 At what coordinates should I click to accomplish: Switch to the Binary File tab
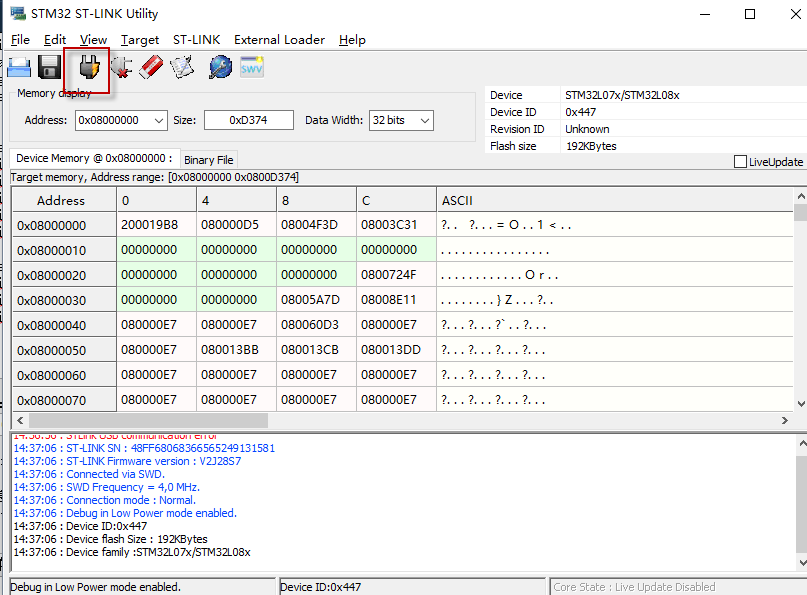coord(208,160)
